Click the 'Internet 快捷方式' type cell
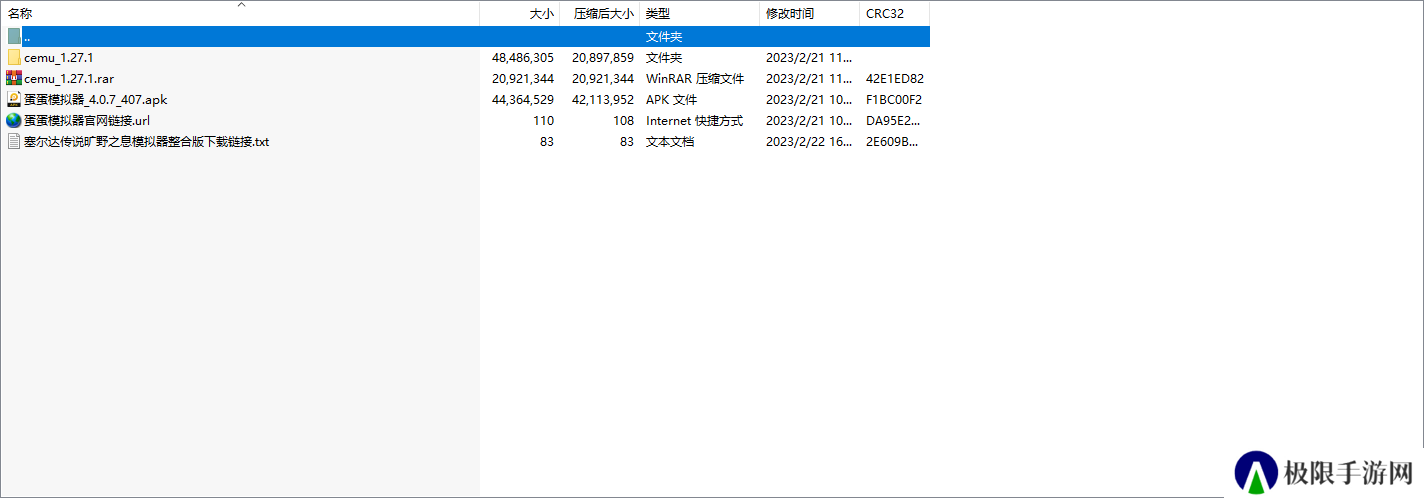Image resolution: width=1424 pixels, height=498 pixels. (695, 120)
